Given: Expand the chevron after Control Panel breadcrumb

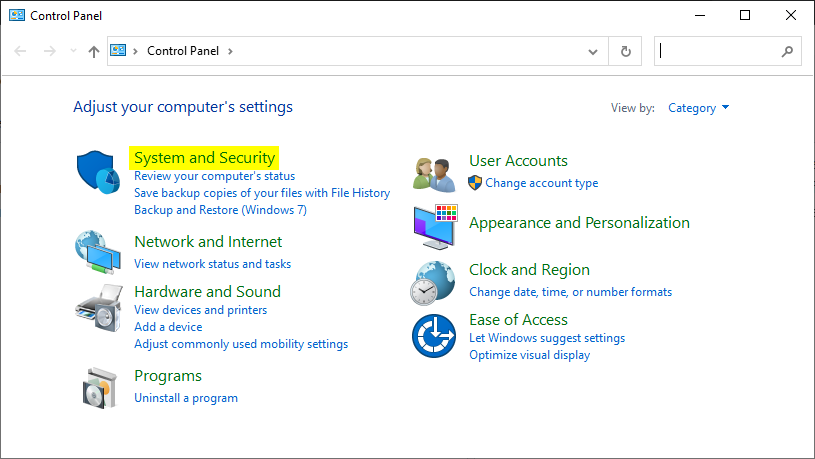Looking at the screenshot, I should click(x=230, y=51).
